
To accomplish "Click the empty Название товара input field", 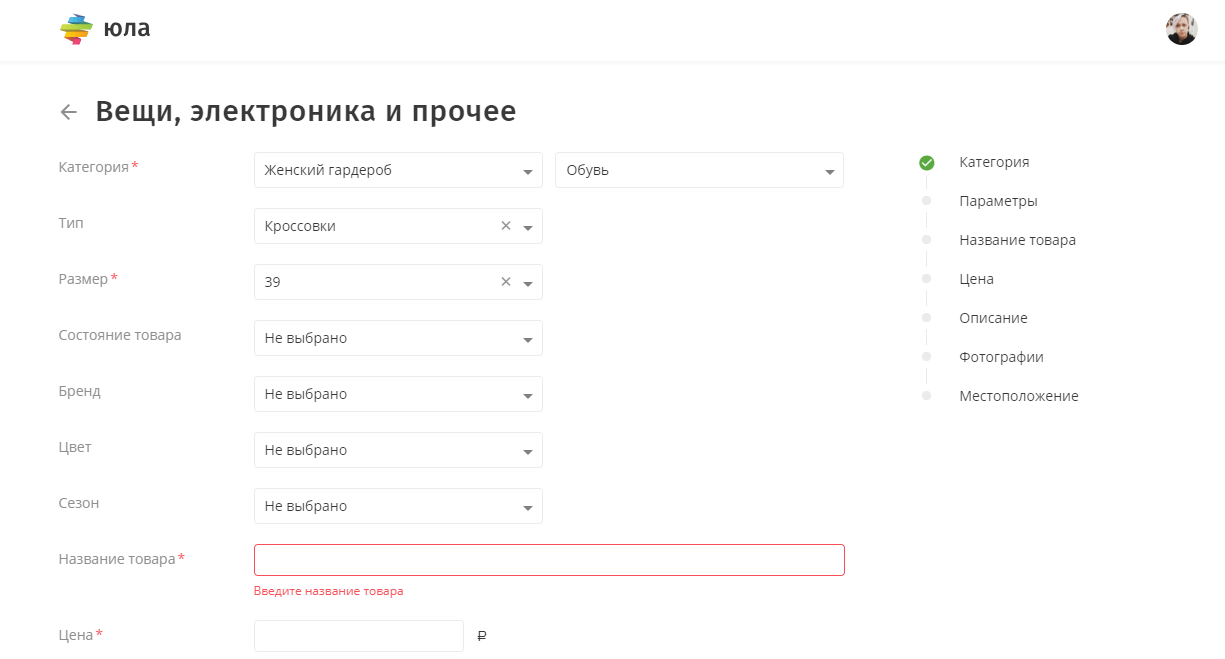I will point(549,559).
